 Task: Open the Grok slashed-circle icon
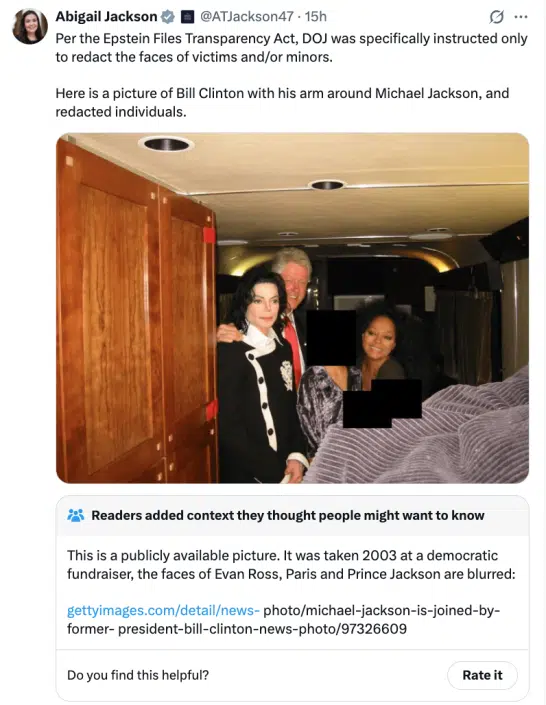tap(496, 17)
